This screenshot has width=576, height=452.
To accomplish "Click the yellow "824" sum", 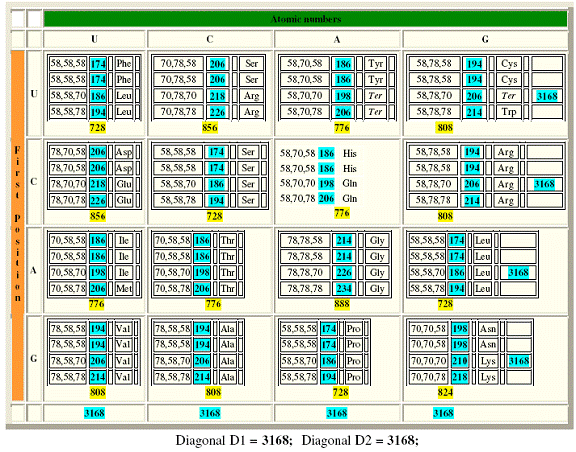I will coord(445,392).
